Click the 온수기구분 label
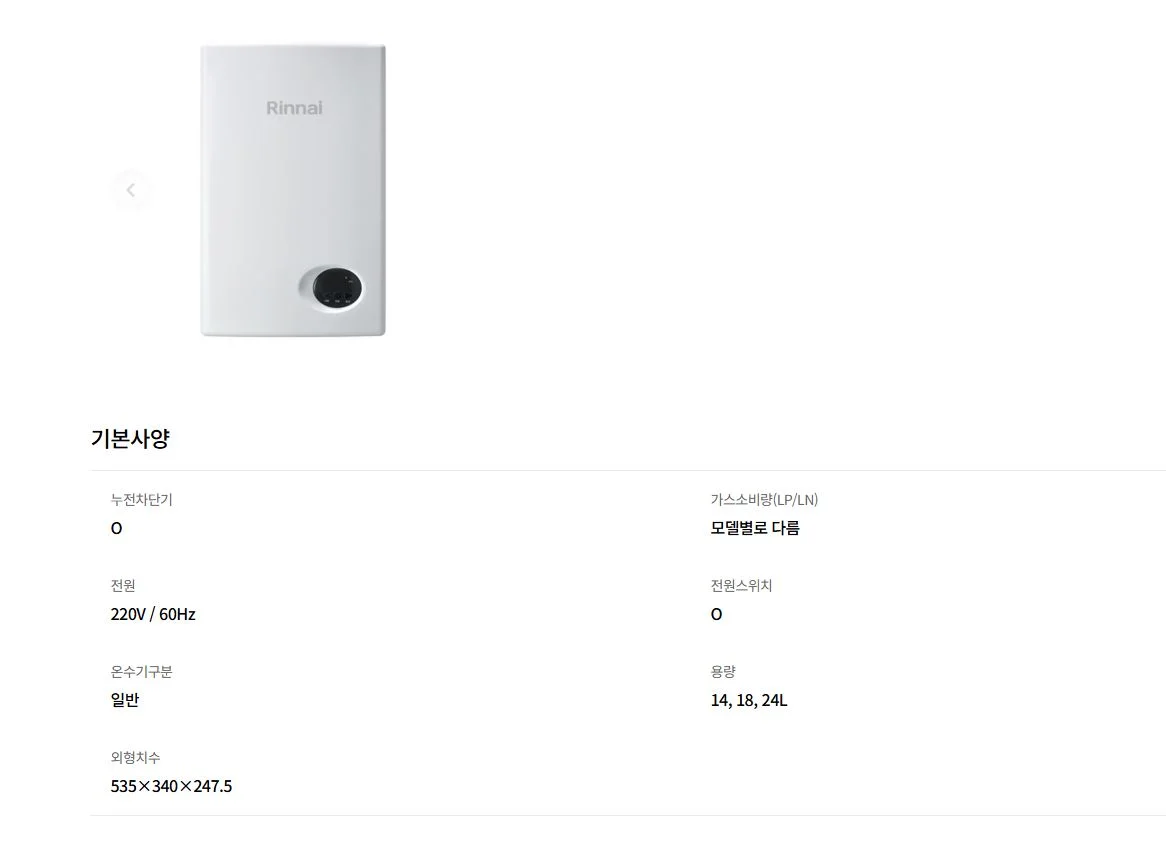The height and width of the screenshot is (848, 1166). tap(140, 671)
